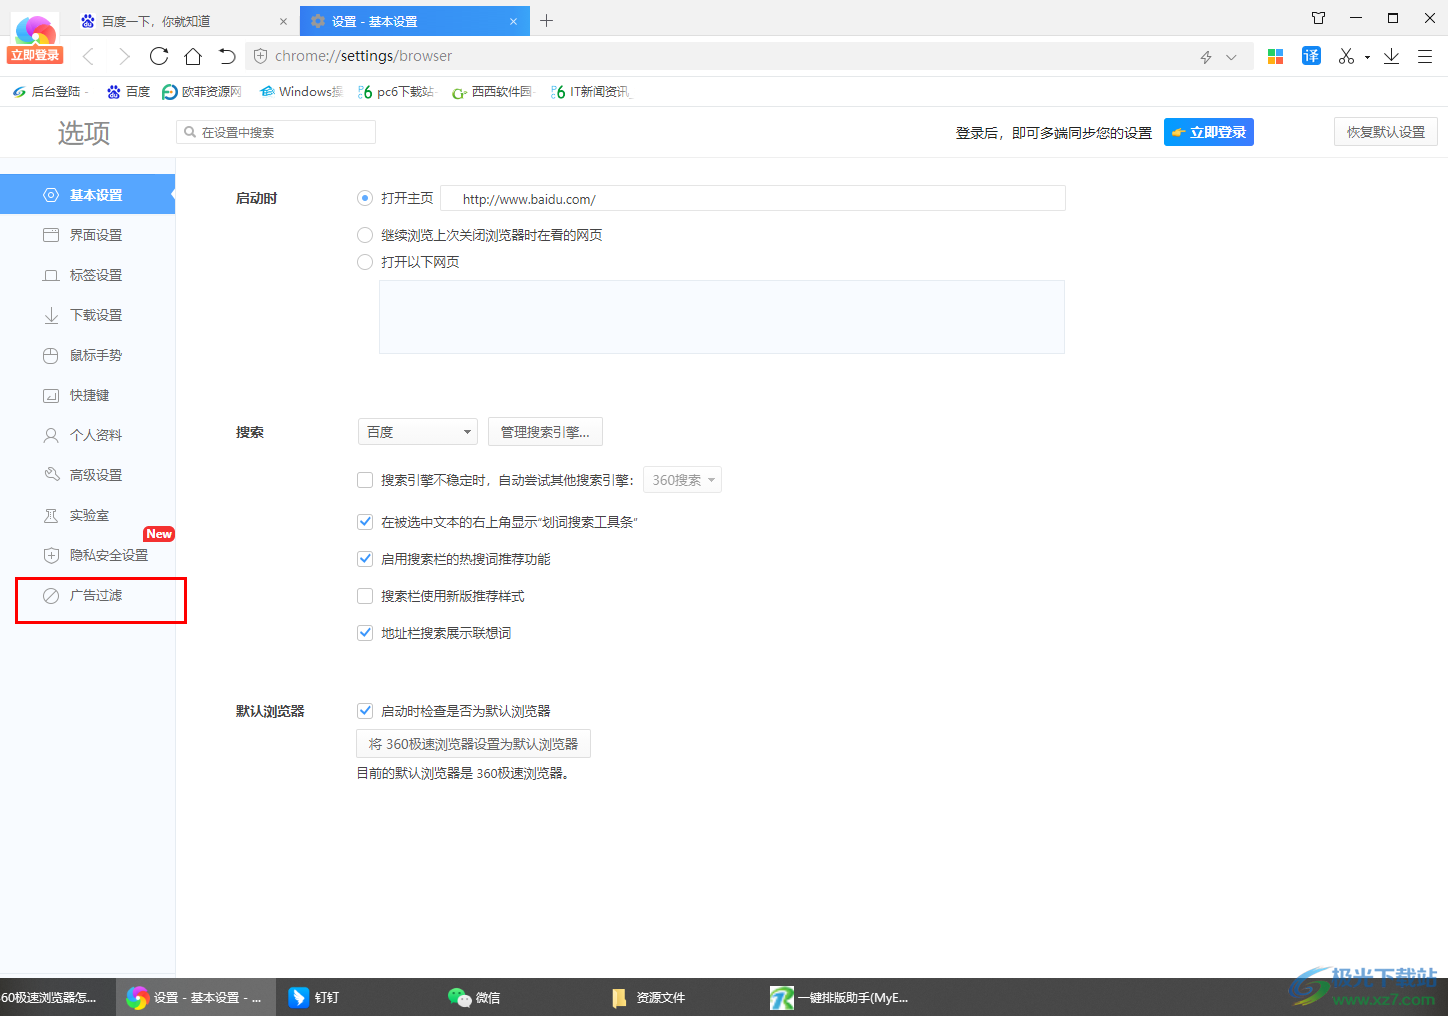Open the 后台登陆 bookmark
Screen dimensions: 1448x1016
(50, 92)
